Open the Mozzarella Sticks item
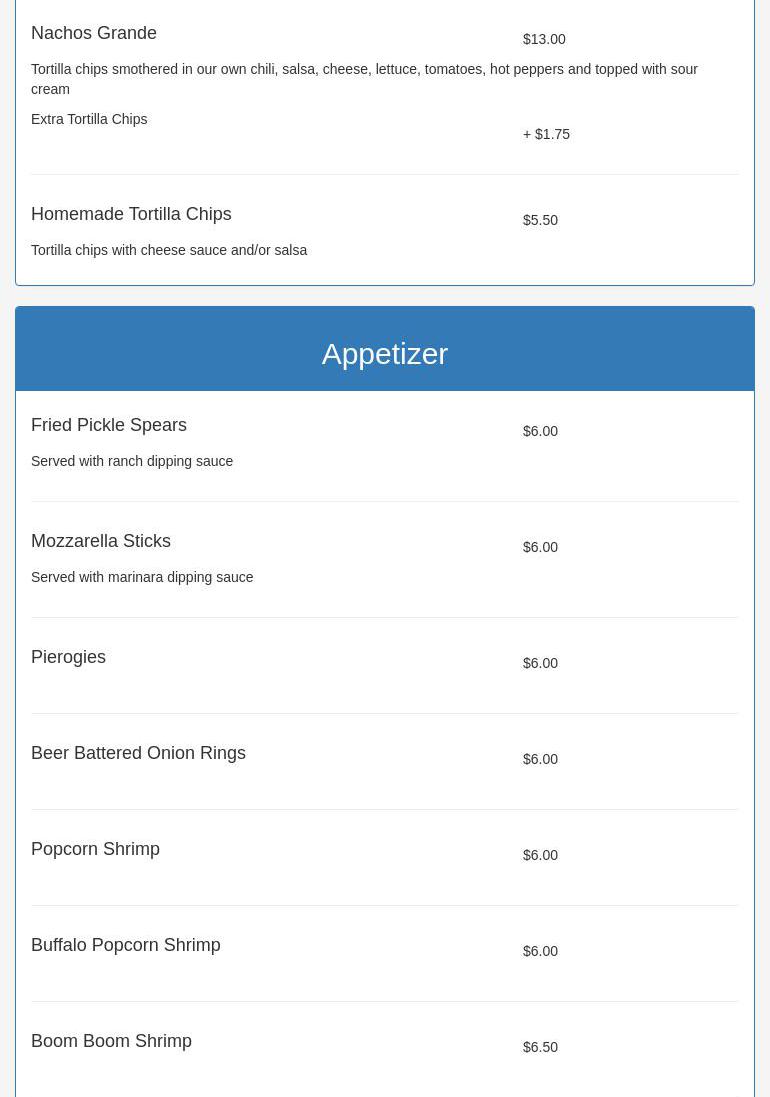This screenshot has width=770, height=1097. [x=101, y=541]
